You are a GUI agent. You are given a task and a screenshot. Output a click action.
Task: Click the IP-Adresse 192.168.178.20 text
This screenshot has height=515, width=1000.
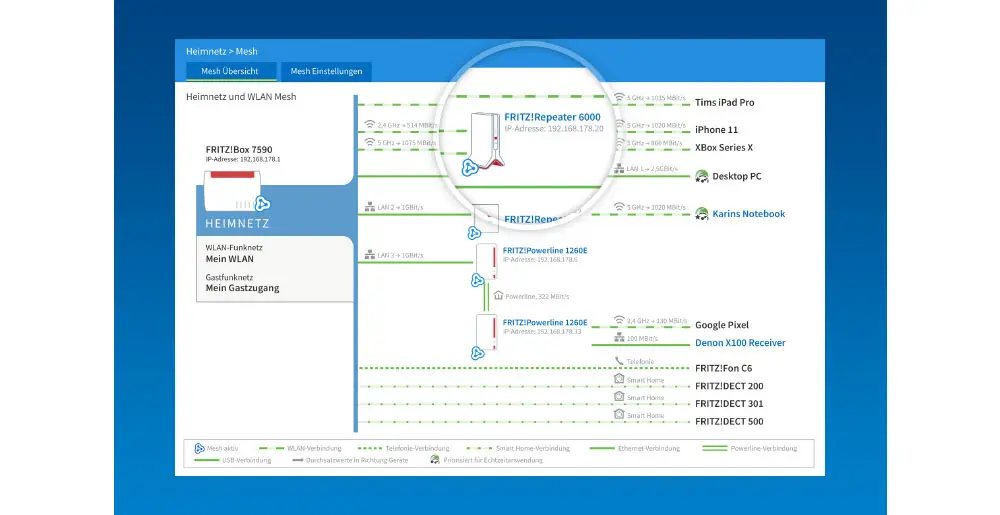[554, 129]
